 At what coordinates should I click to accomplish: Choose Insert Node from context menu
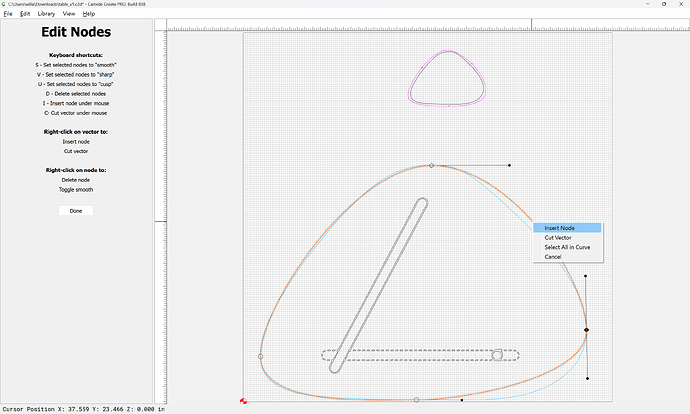(560, 228)
